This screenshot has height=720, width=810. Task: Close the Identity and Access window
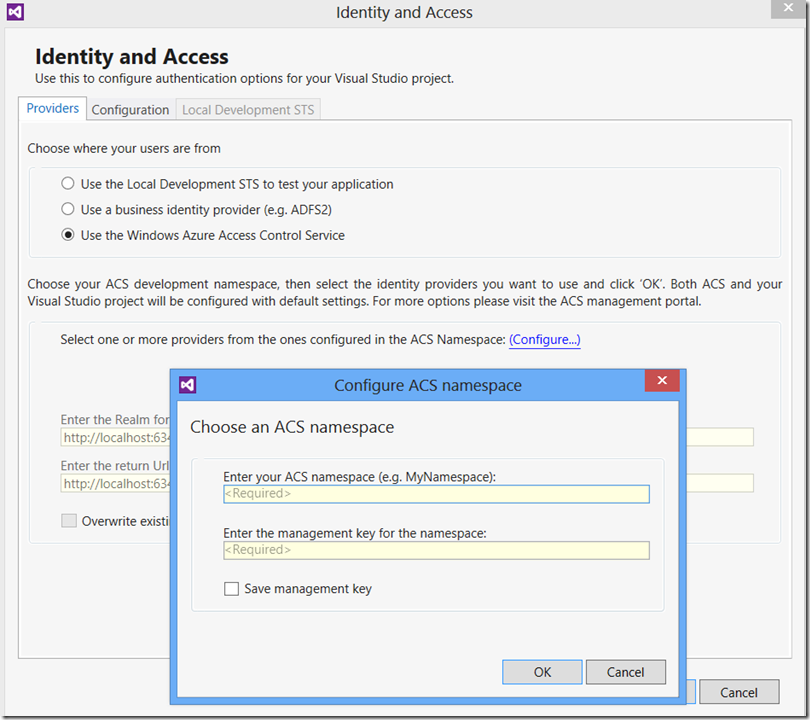click(788, 8)
